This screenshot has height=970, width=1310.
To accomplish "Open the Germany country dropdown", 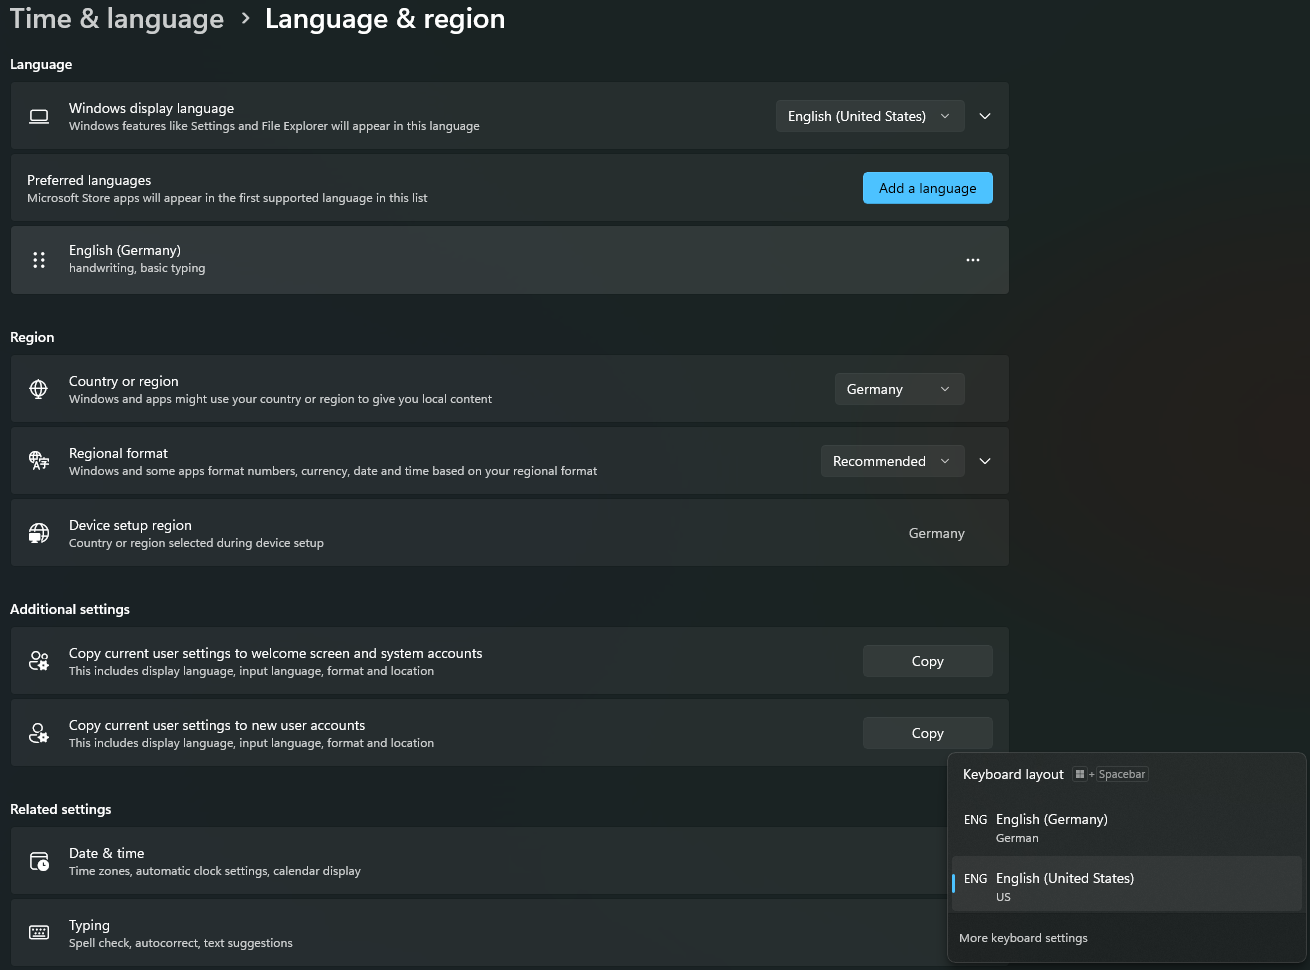I will (x=898, y=389).
